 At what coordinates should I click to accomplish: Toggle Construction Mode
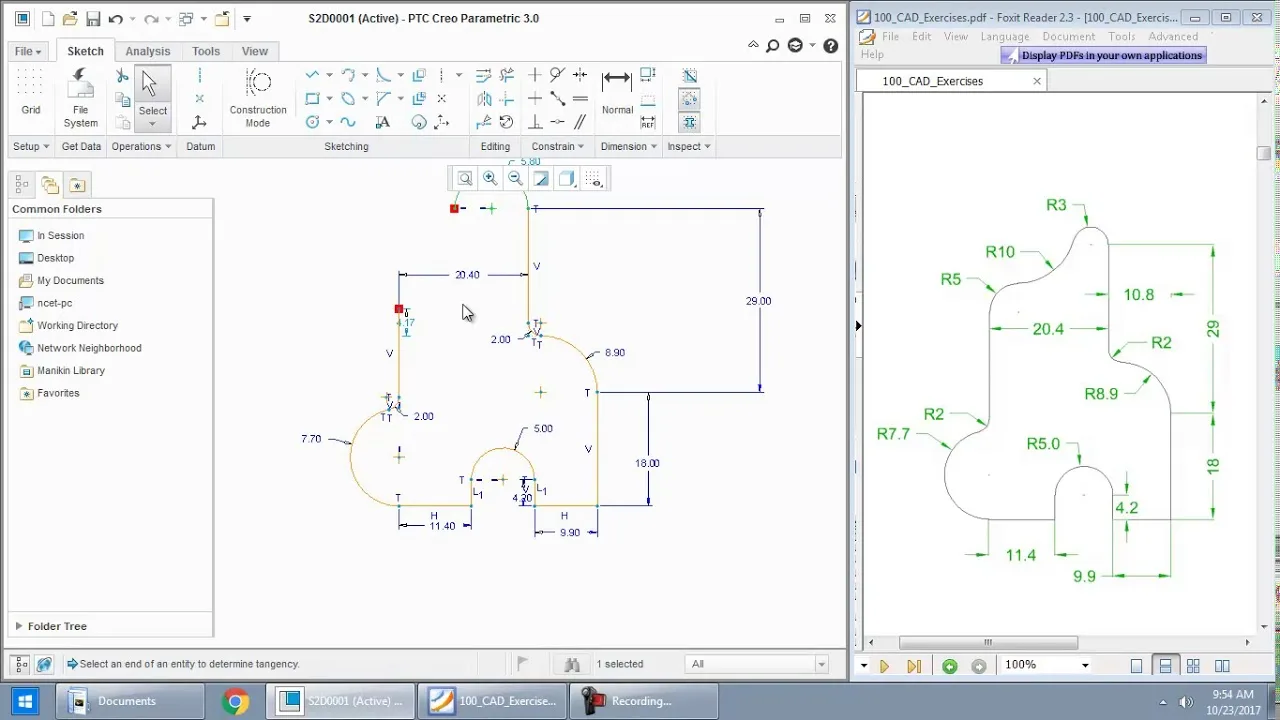click(x=258, y=98)
